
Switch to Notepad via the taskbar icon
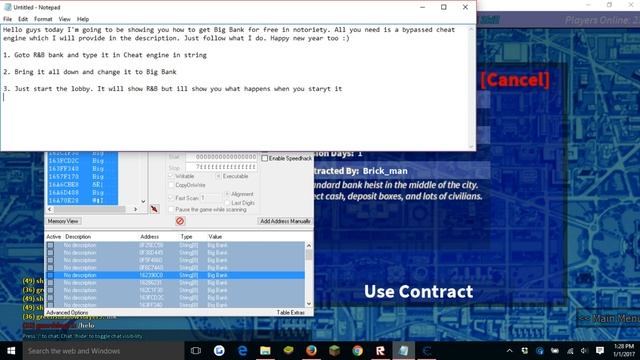pyautogui.click(x=404, y=351)
